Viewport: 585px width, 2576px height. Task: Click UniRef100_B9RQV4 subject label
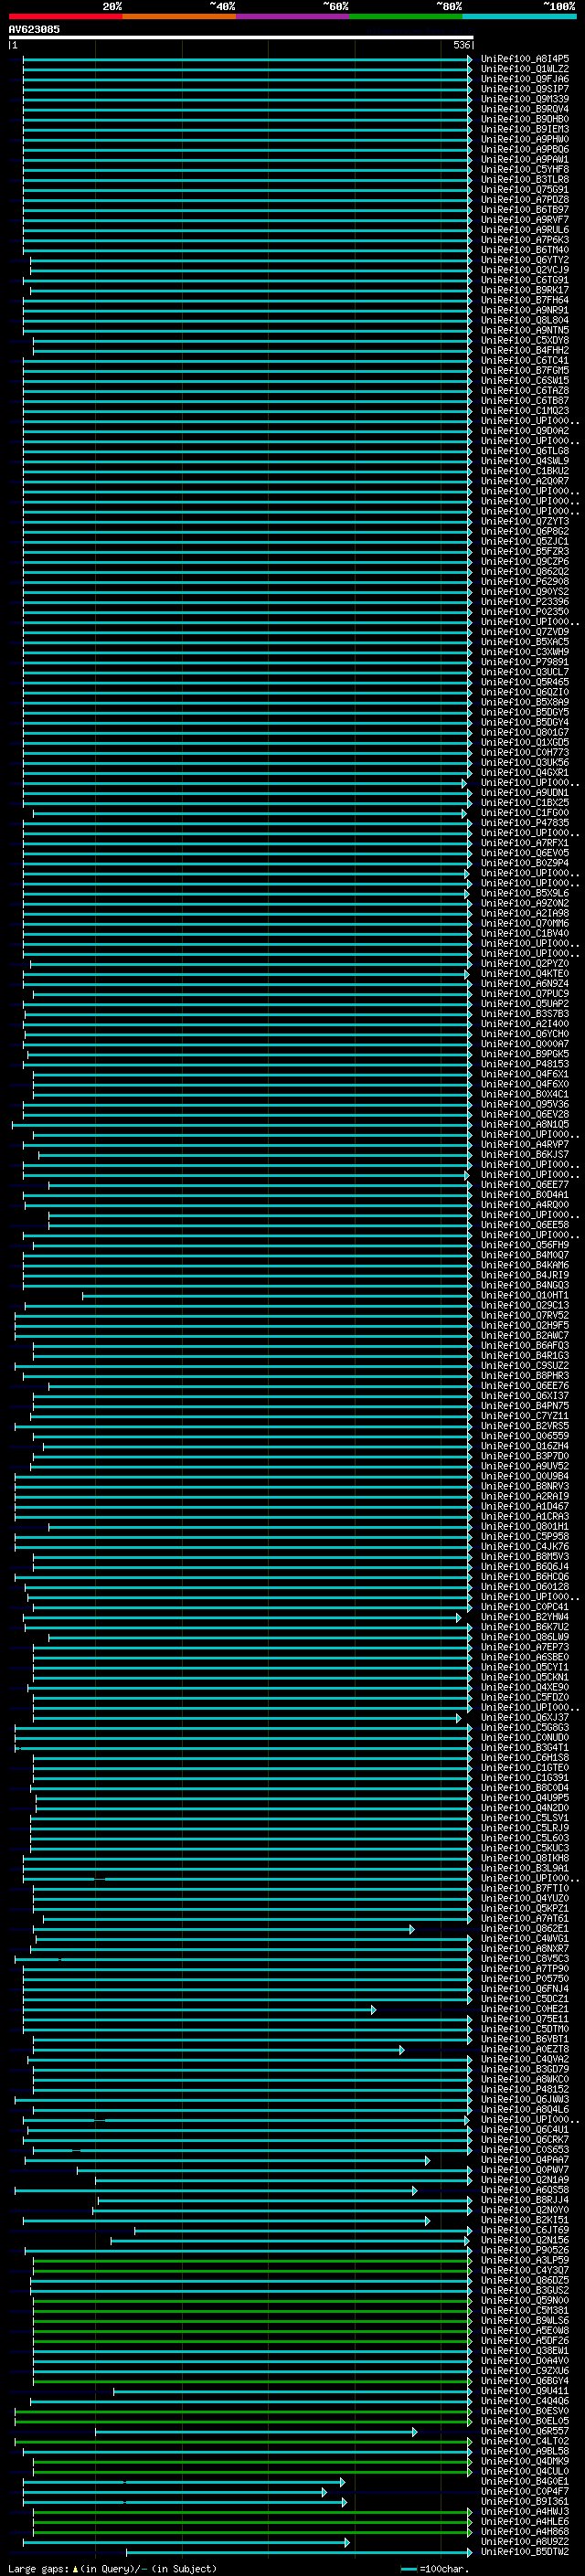(525, 109)
